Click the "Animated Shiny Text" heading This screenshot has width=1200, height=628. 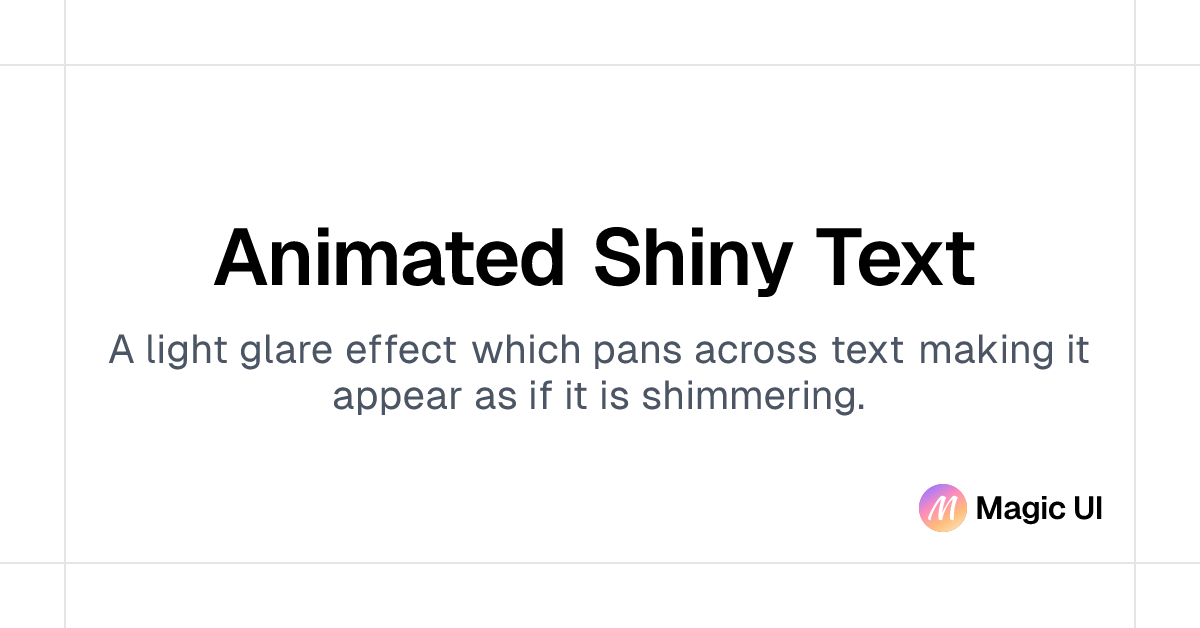pos(594,258)
